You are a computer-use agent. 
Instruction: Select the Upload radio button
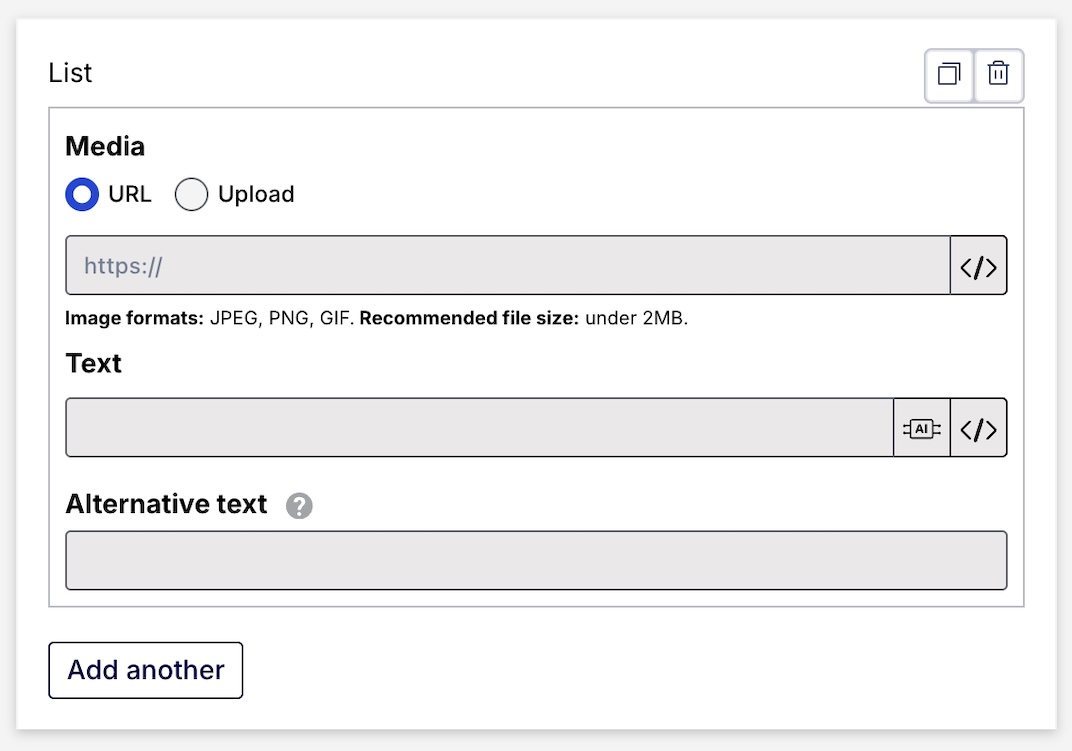[191, 194]
